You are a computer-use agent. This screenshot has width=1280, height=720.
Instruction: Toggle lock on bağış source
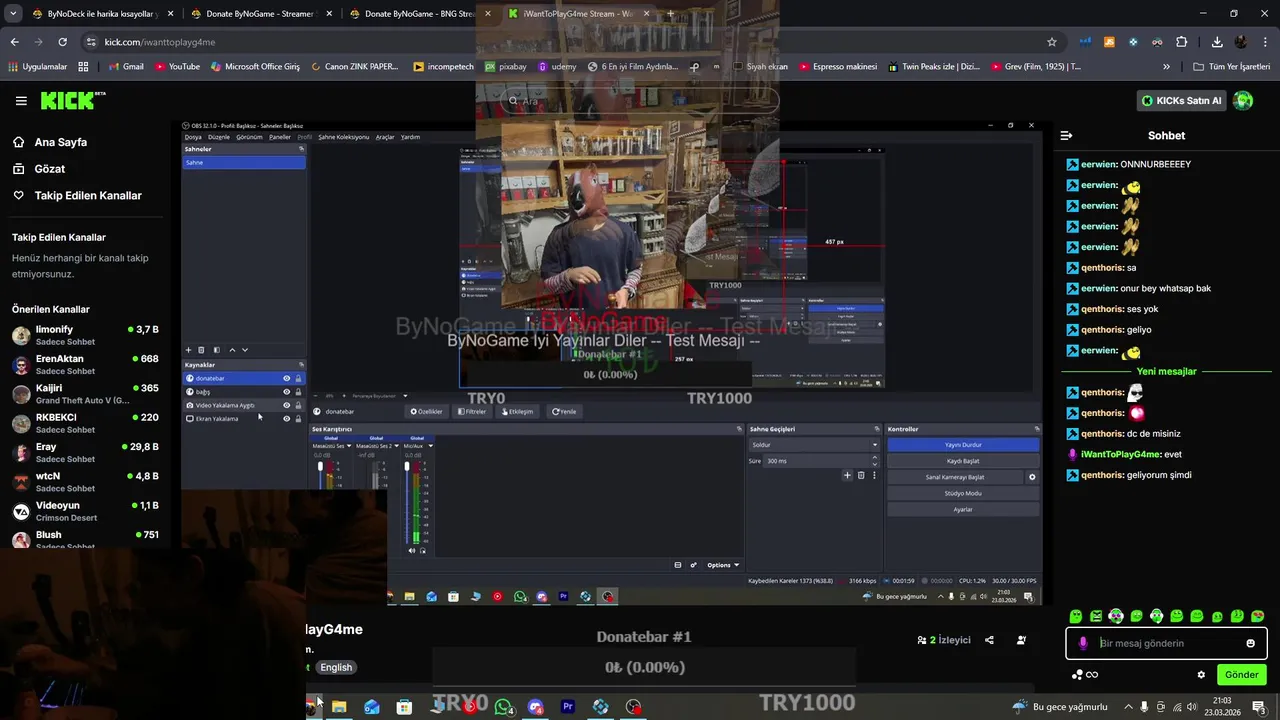[298, 392]
